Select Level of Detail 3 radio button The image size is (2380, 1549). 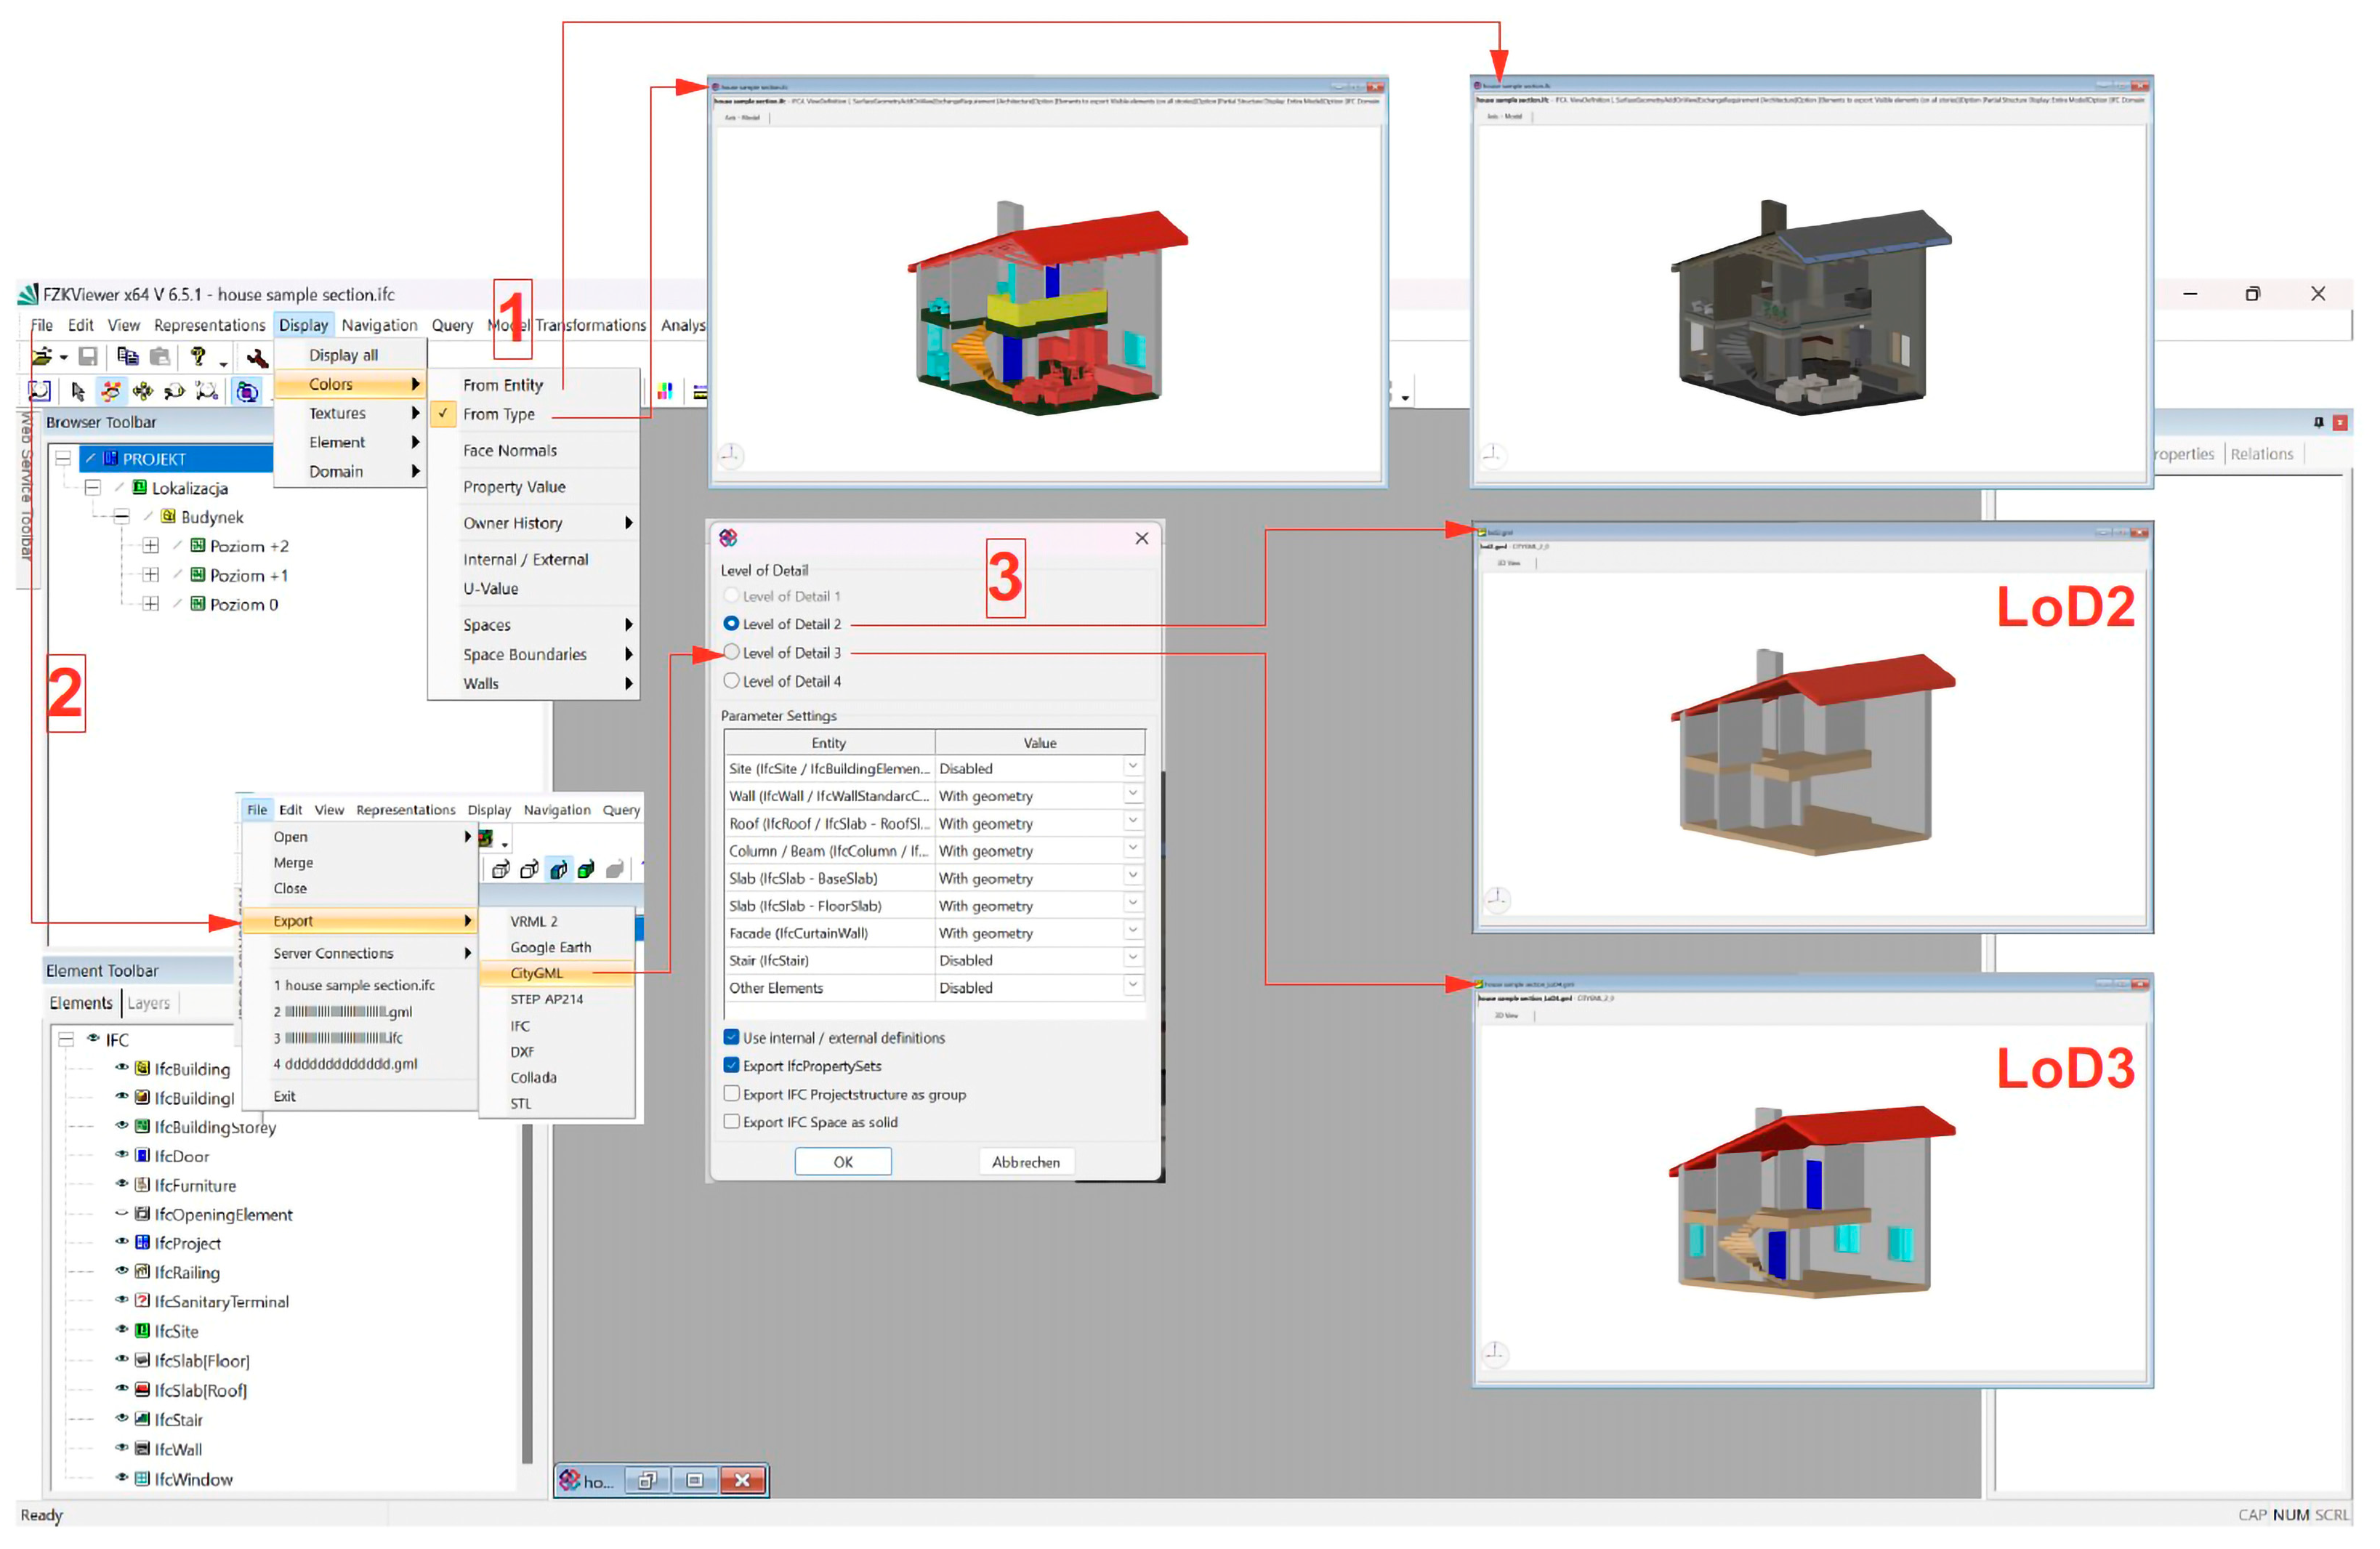tap(732, 653)
